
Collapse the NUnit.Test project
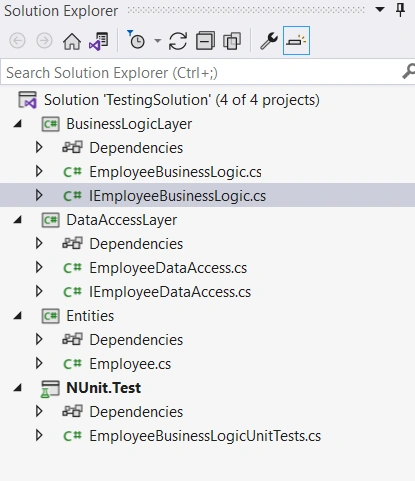18,388
